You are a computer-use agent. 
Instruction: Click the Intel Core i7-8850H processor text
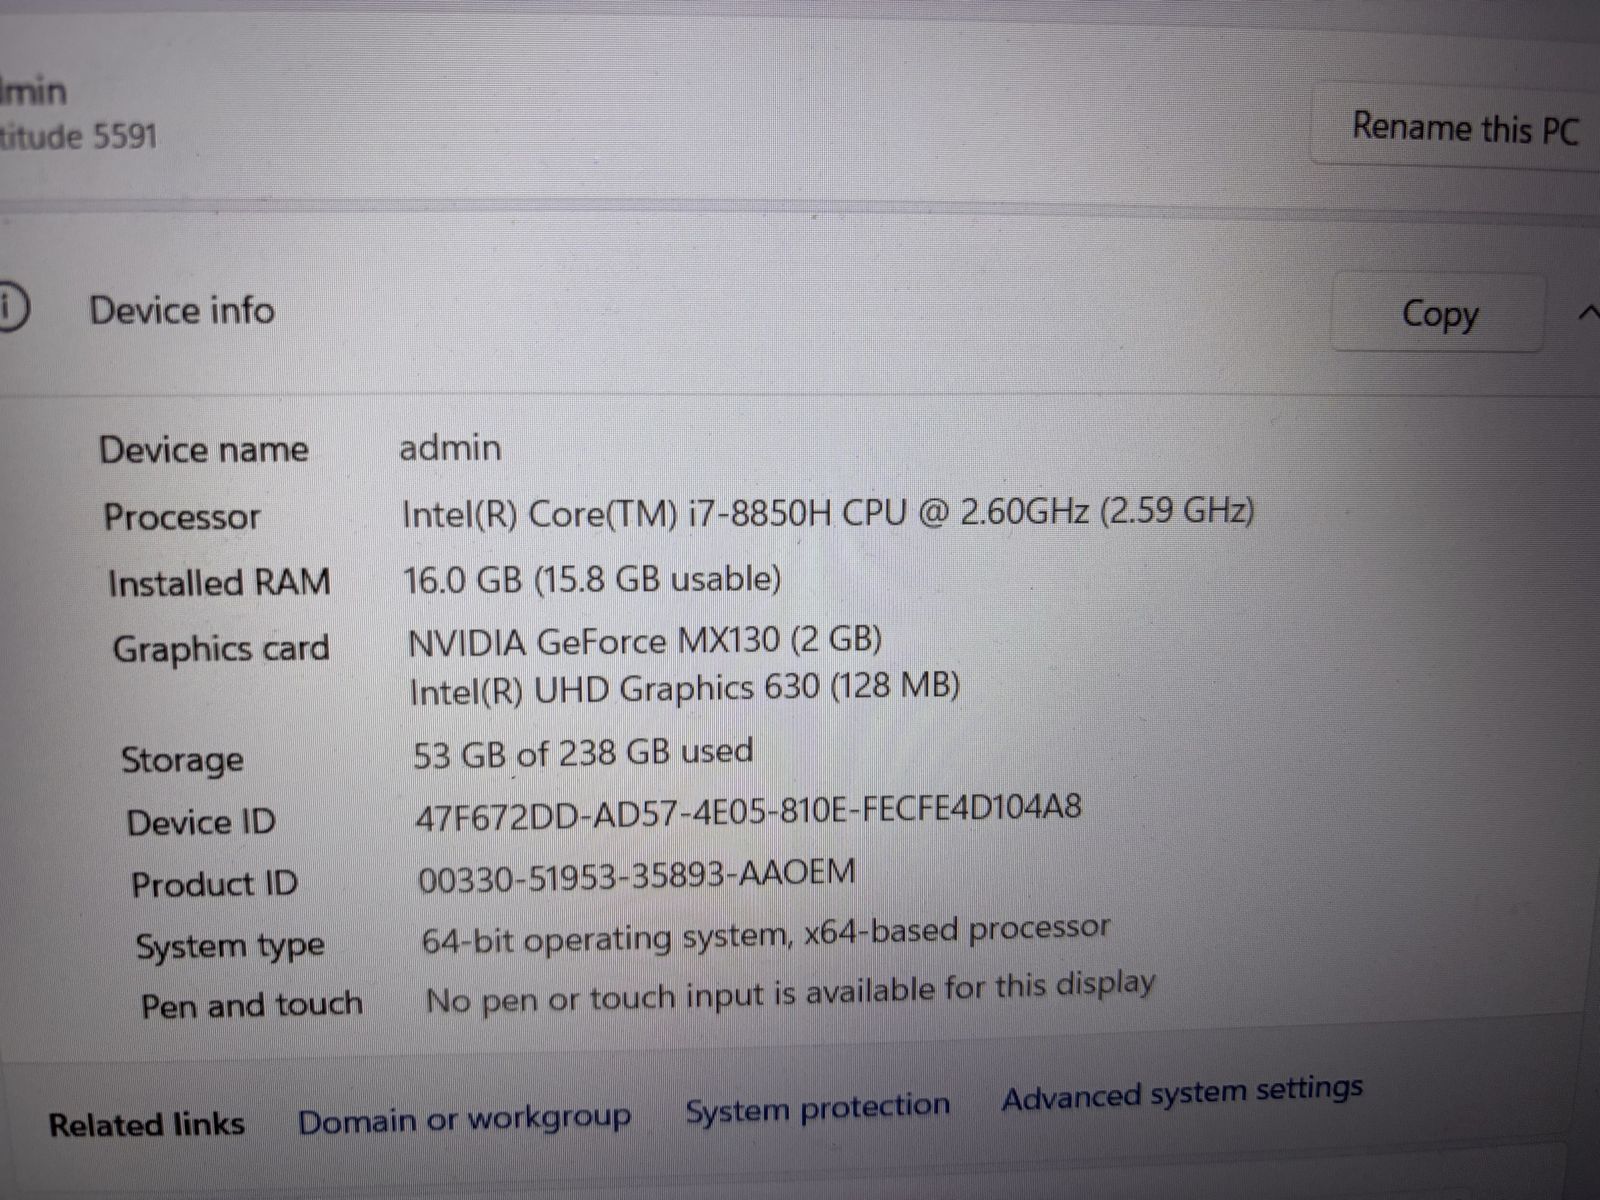click(x=827, y=512)
